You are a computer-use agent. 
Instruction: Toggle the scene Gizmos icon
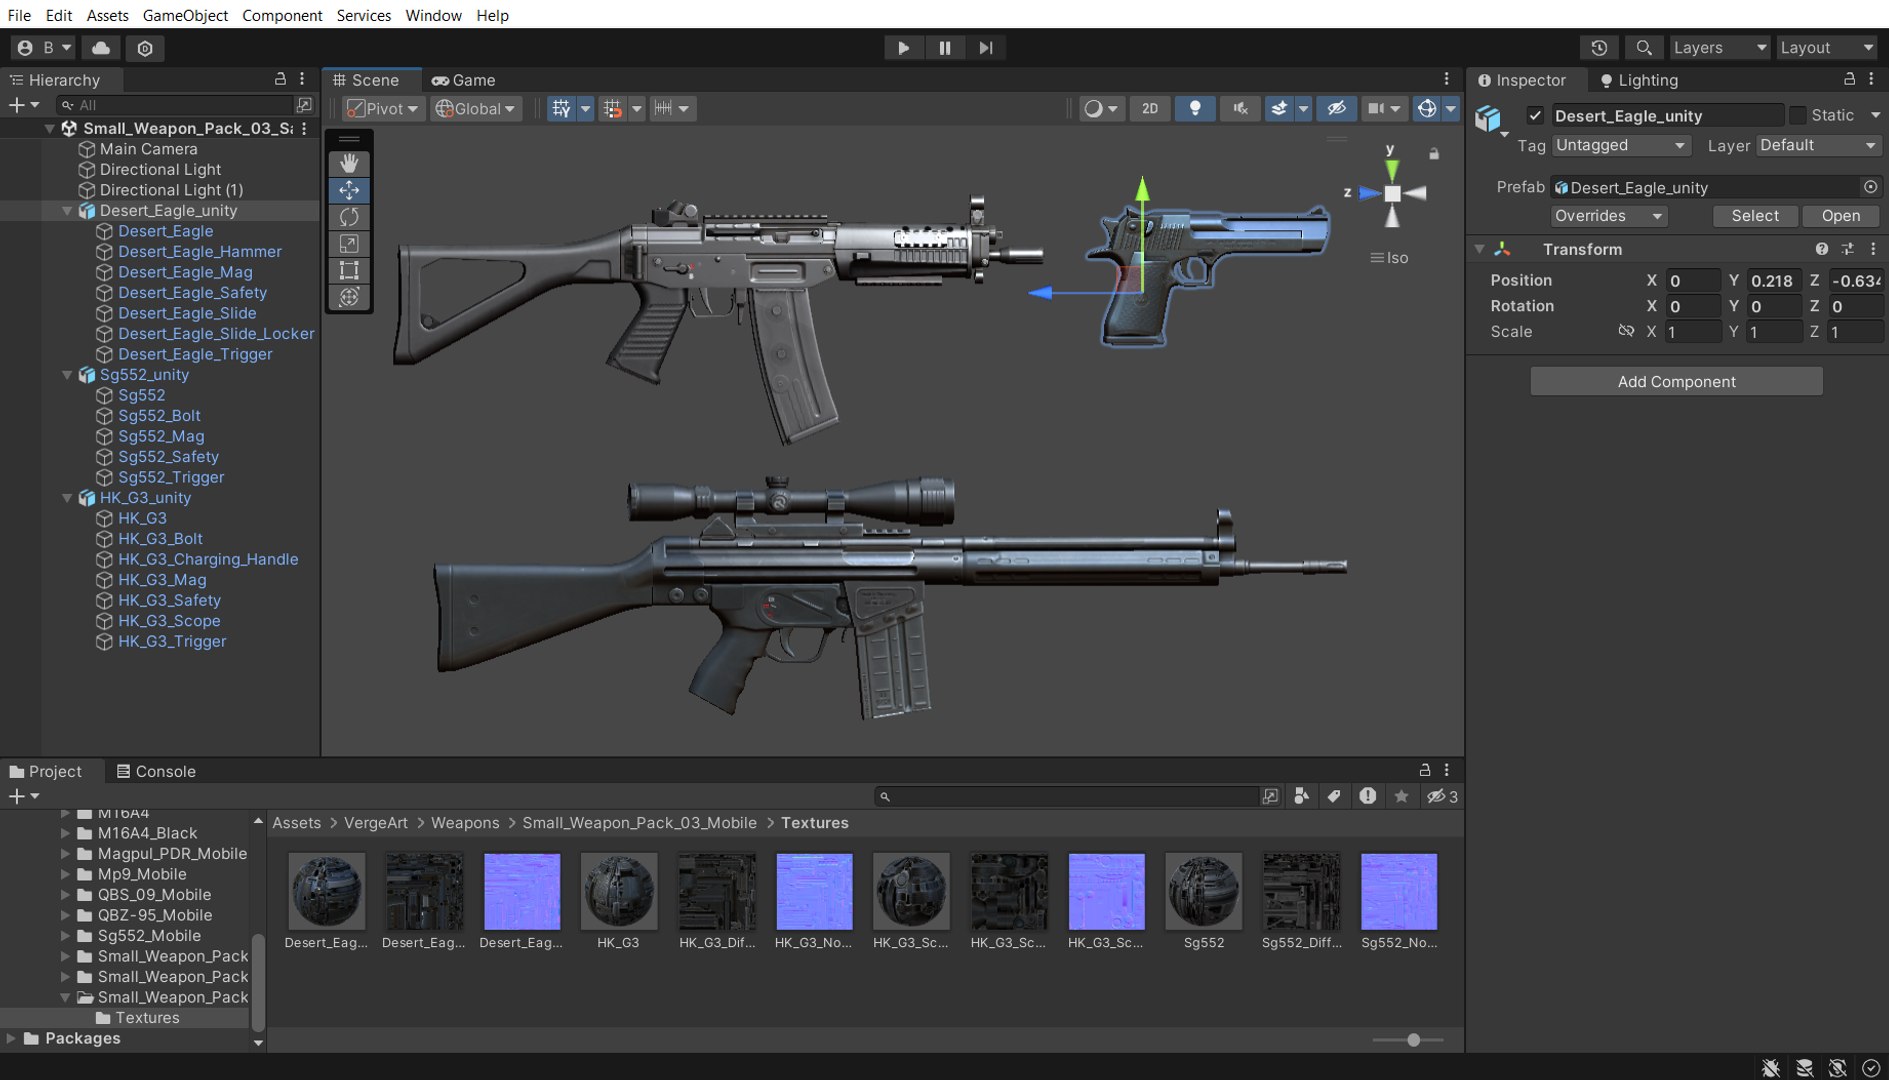click(x=1427, y=108)
